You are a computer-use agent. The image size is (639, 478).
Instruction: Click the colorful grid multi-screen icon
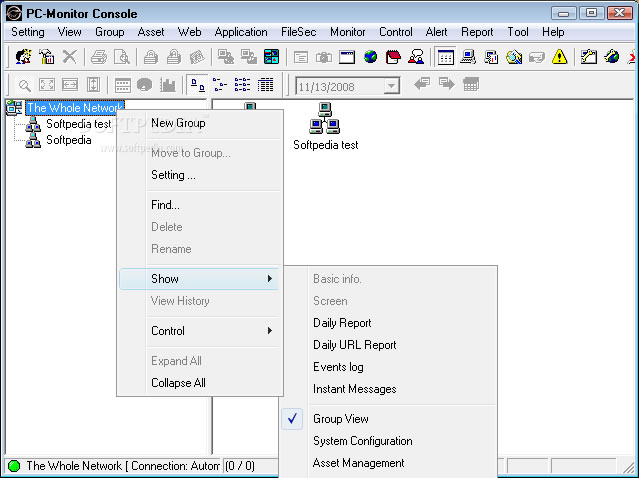click(x=271, y=57)
